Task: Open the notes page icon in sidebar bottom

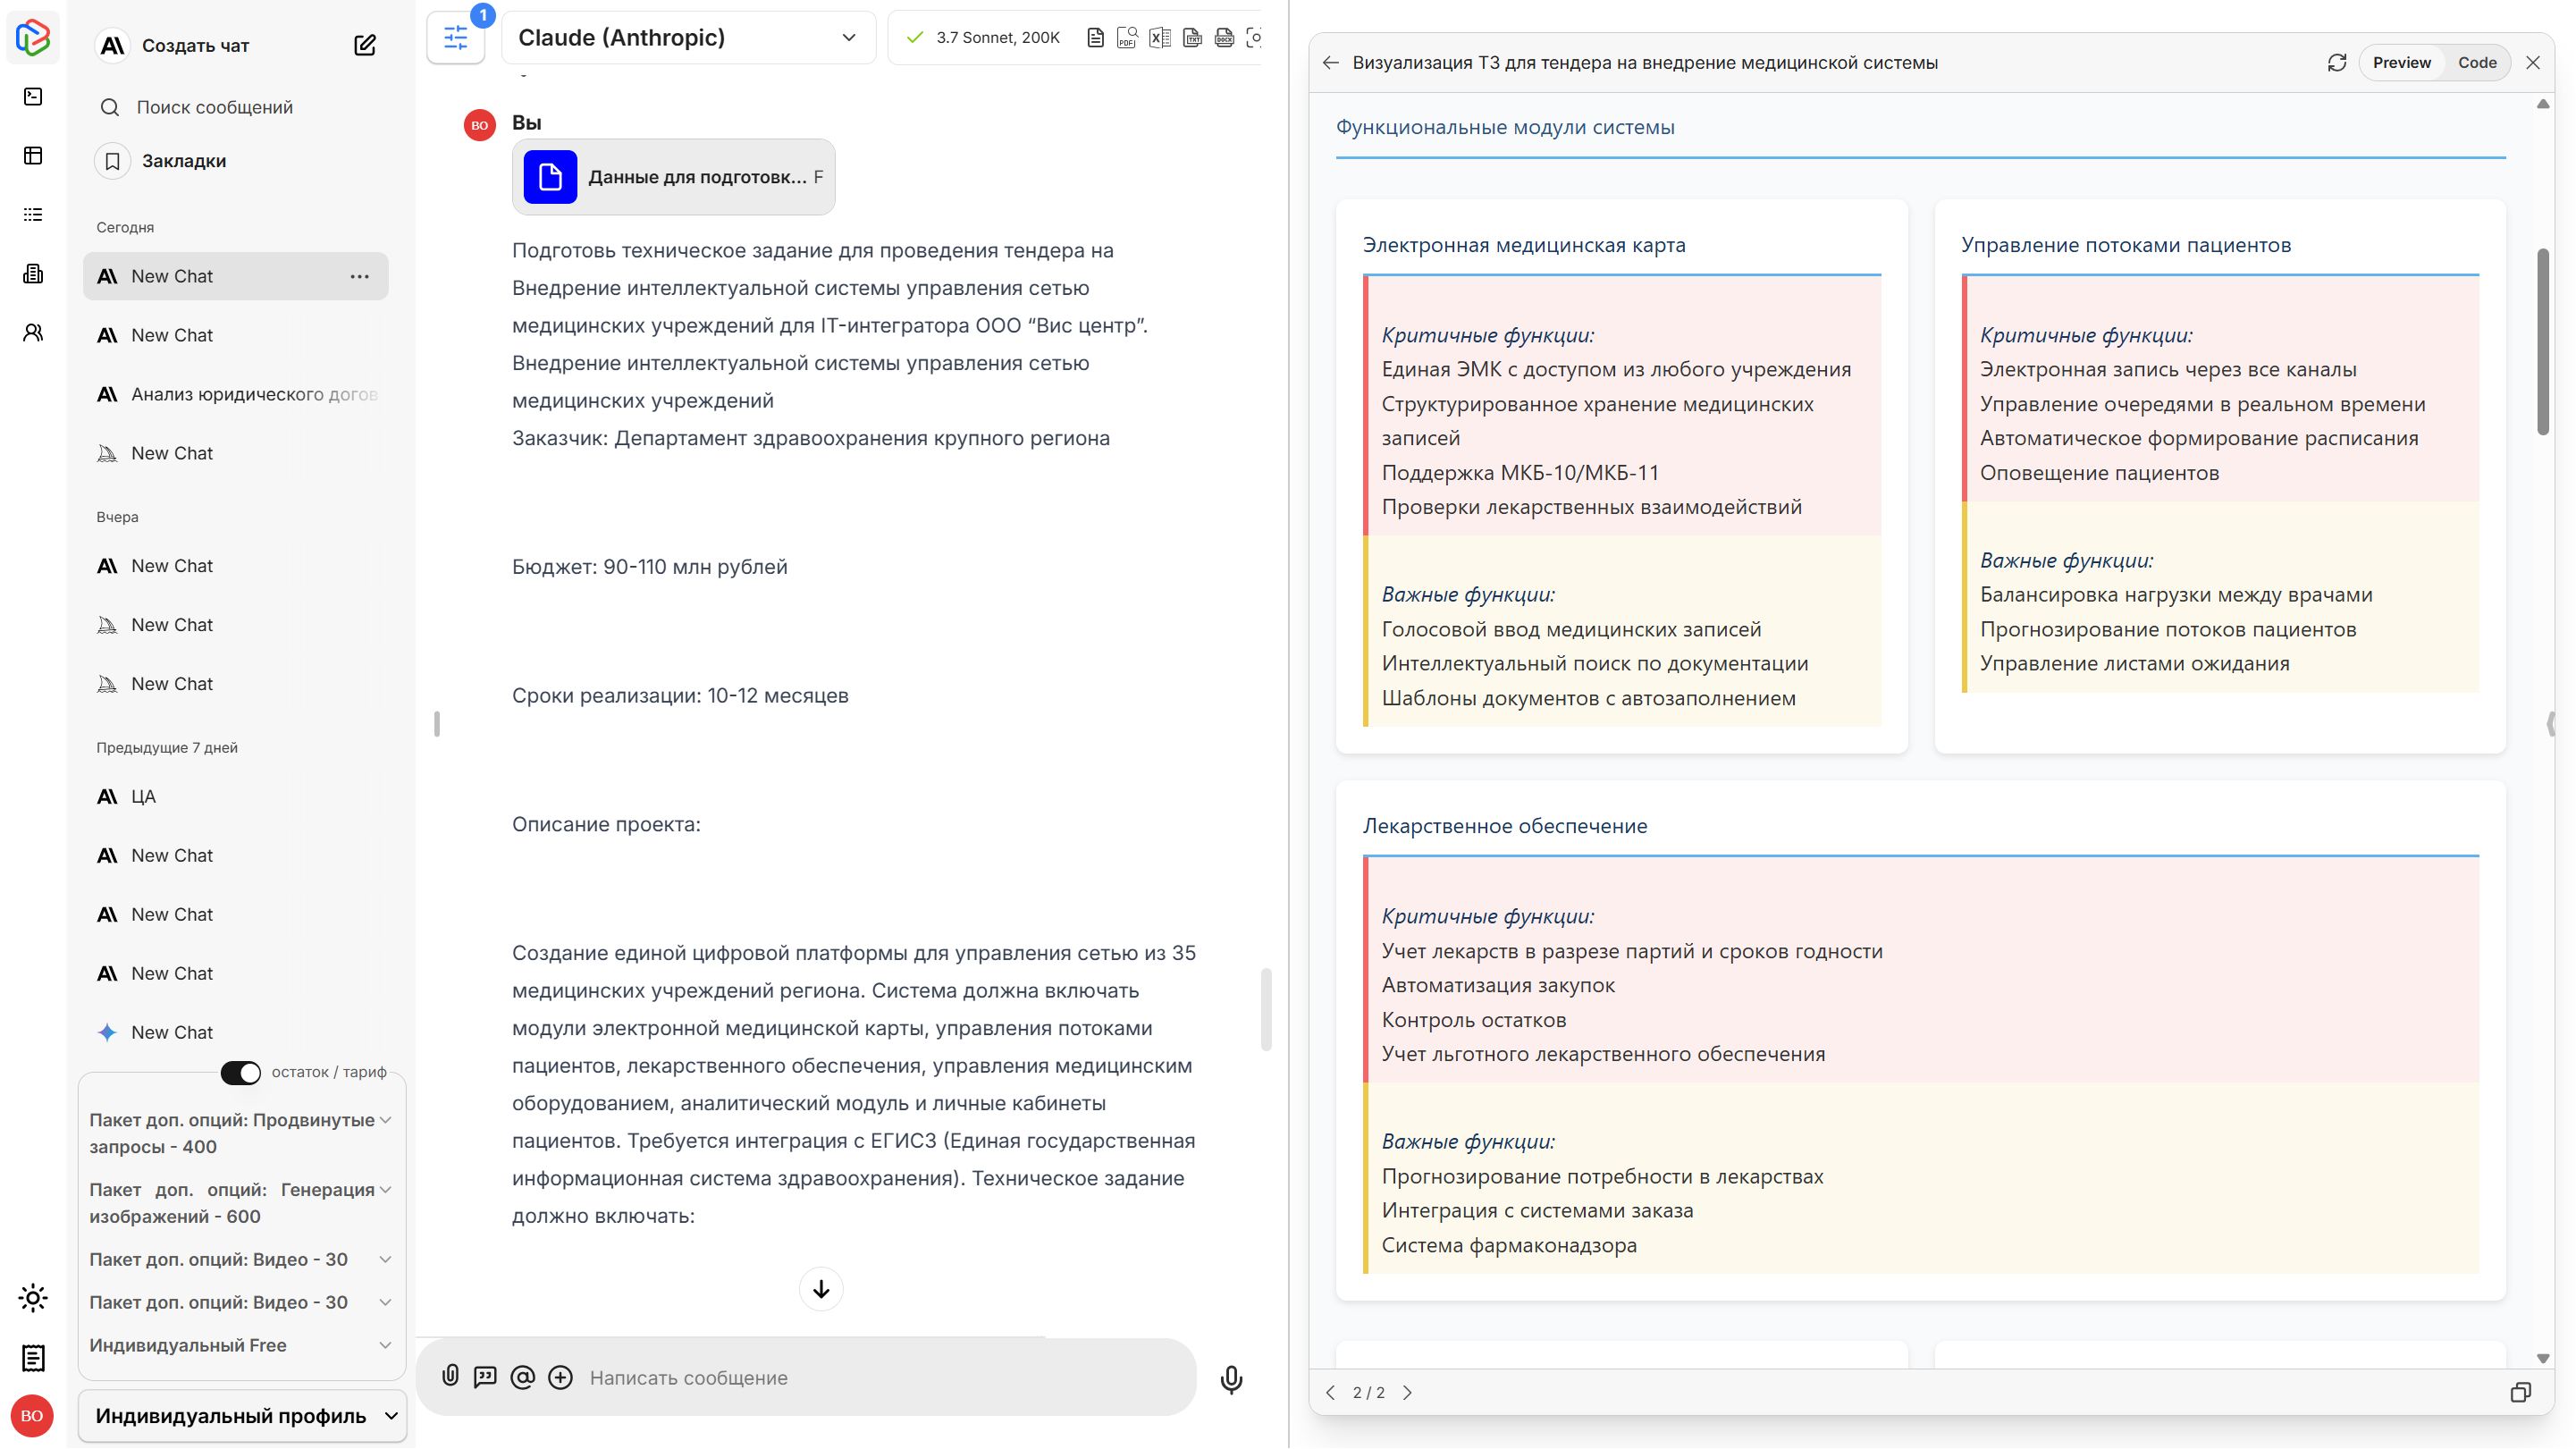Action: click(33, 1357)
